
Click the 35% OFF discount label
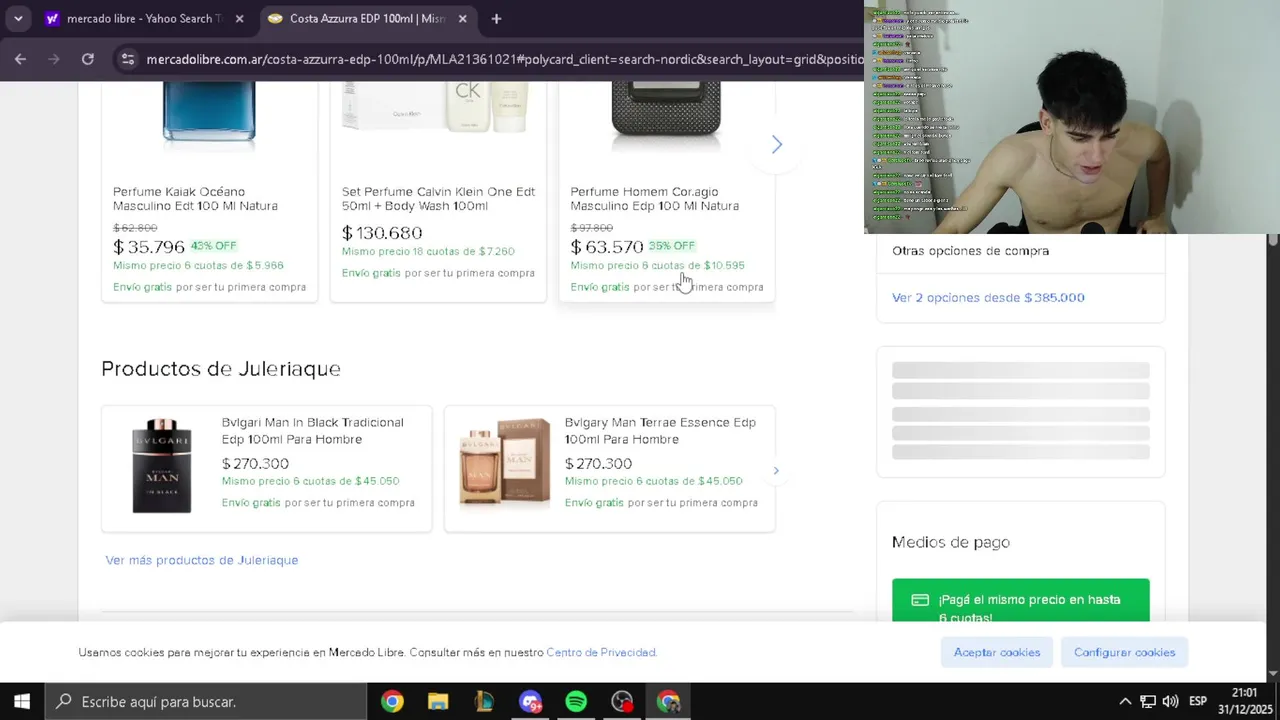click(671, 246)
